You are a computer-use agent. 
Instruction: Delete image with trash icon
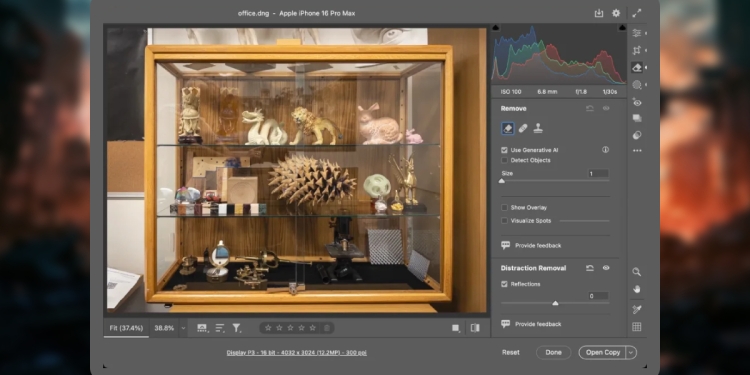point(327,328)
